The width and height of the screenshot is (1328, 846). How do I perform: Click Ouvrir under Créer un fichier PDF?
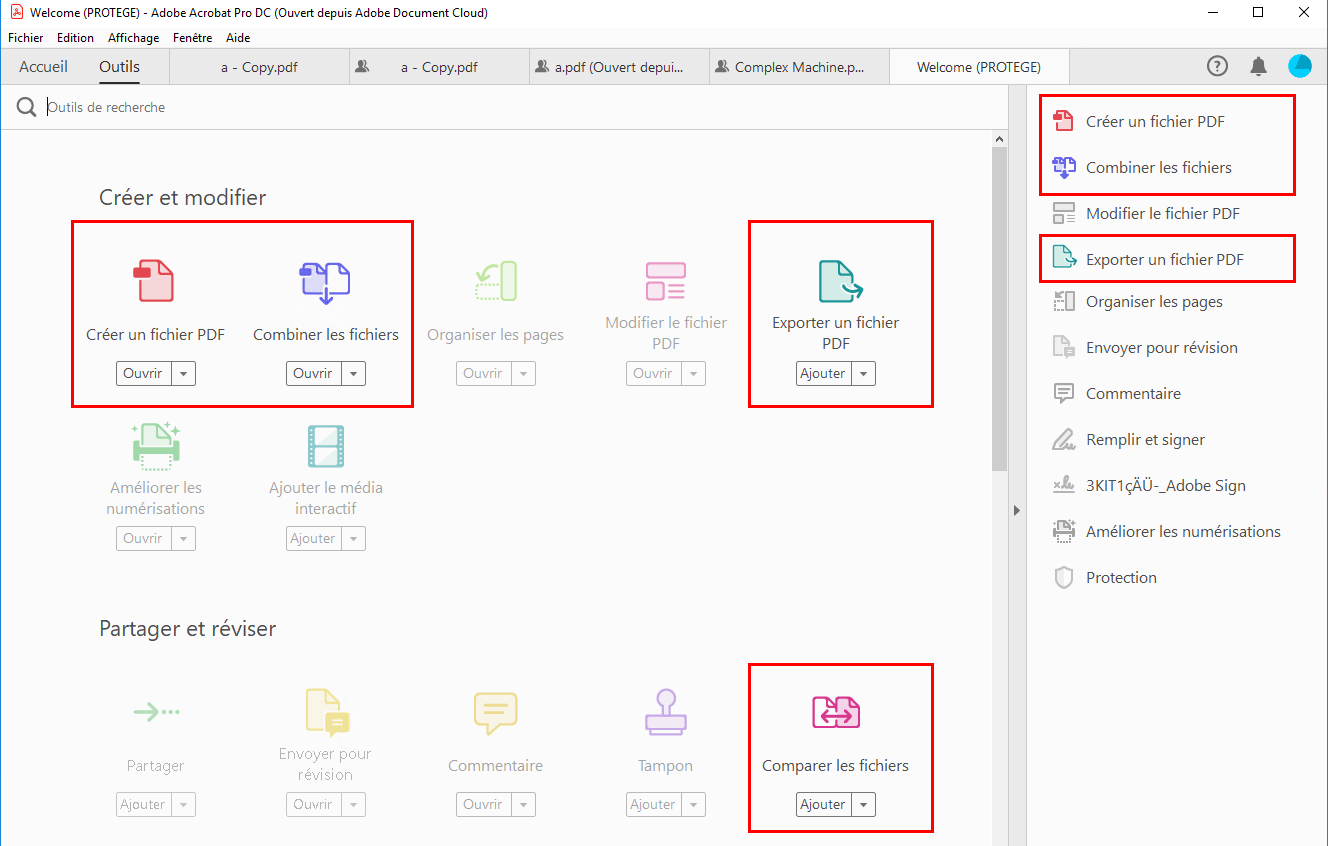coord(143,373)
